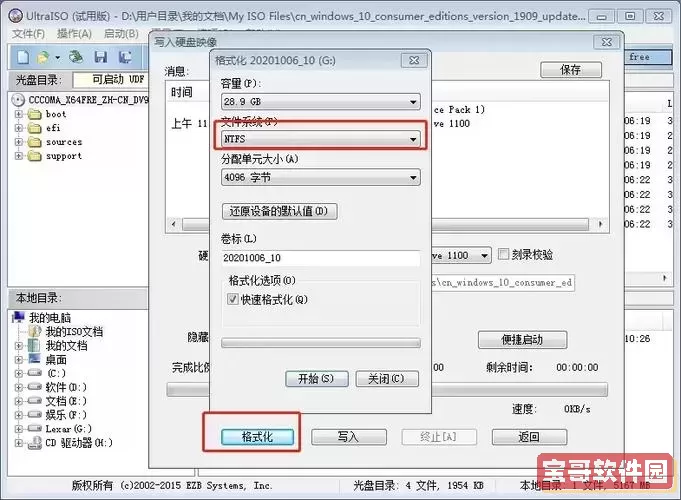The width and height of the screenshot is (681, 500).
Task: Click the CD 驱动器 (H:) drive icon
Action: tap(35, 443)
